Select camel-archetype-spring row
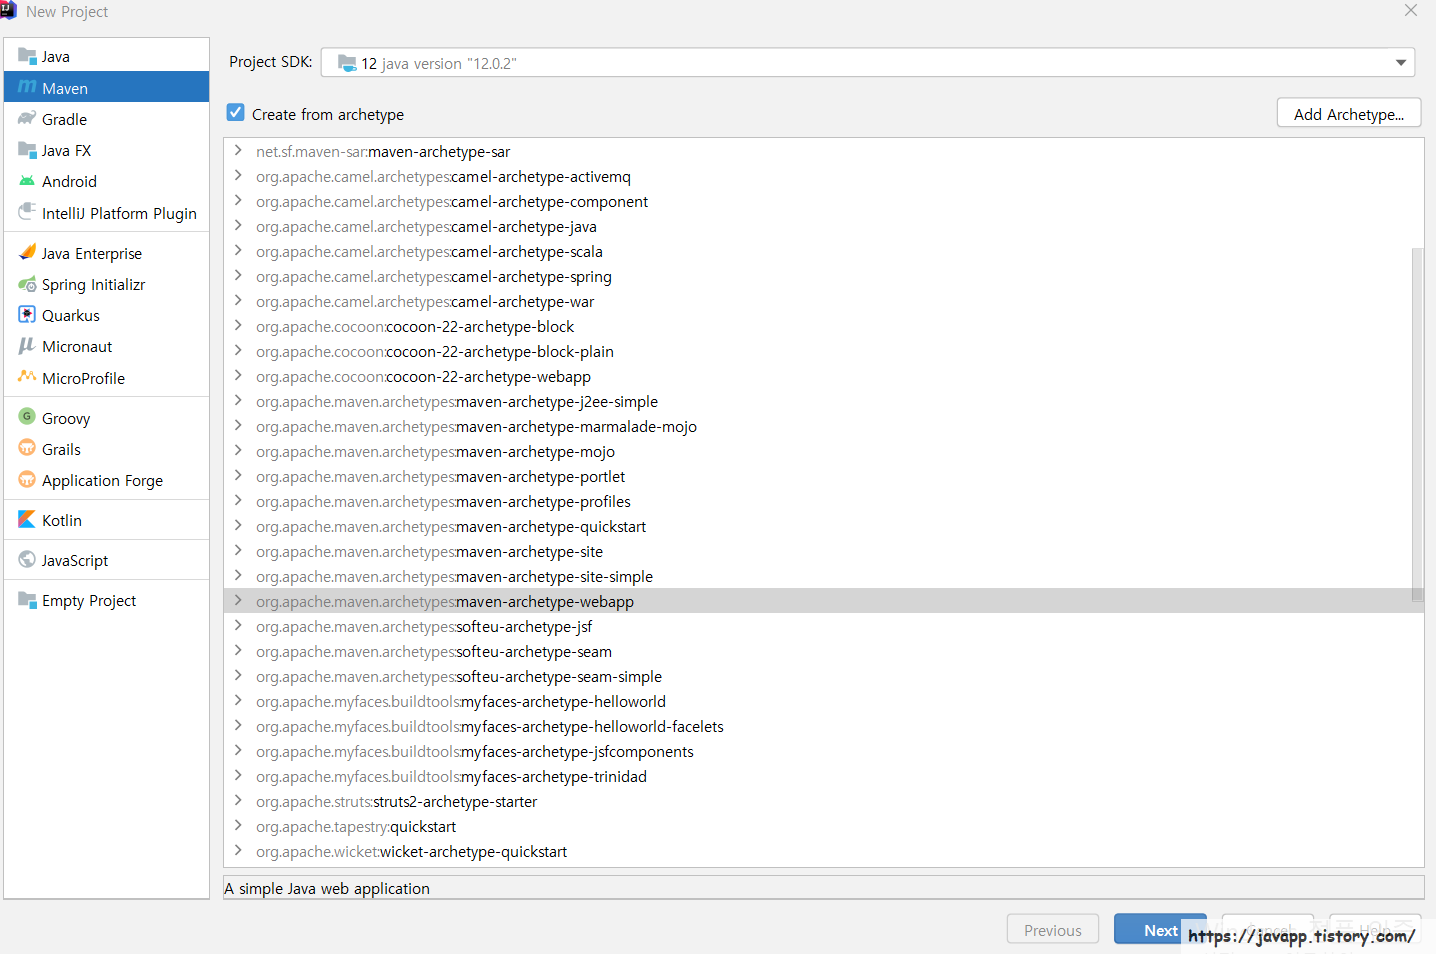Screen dimensions: 1436x954 point(824,276)
